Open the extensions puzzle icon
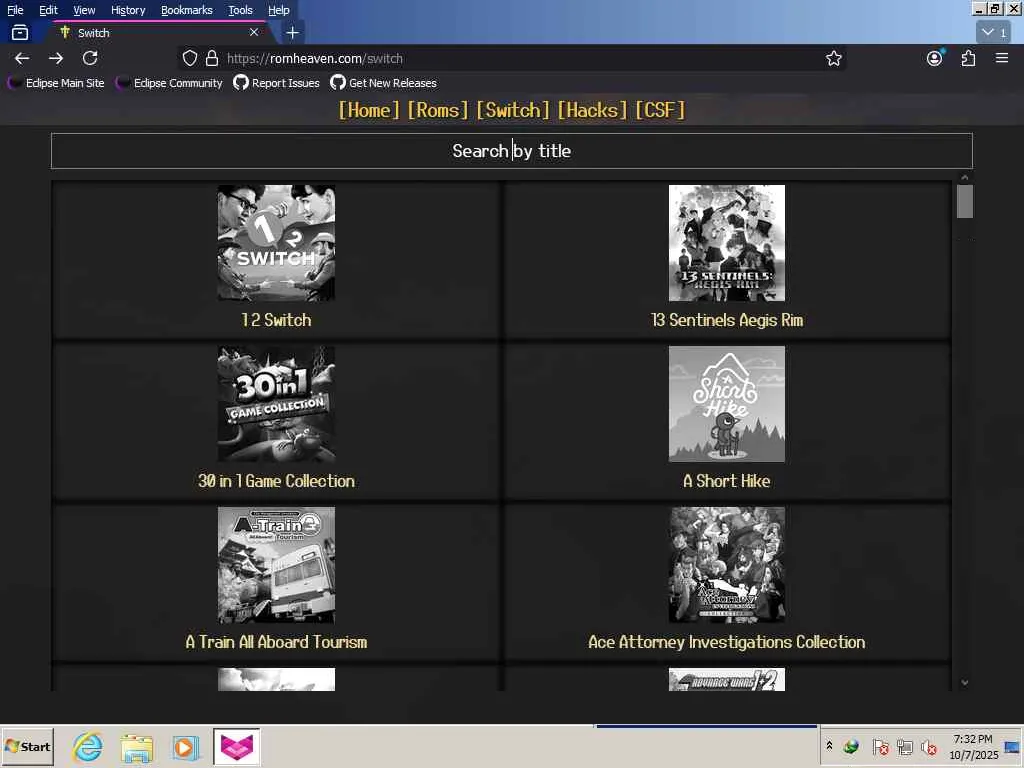 (968, 58)
